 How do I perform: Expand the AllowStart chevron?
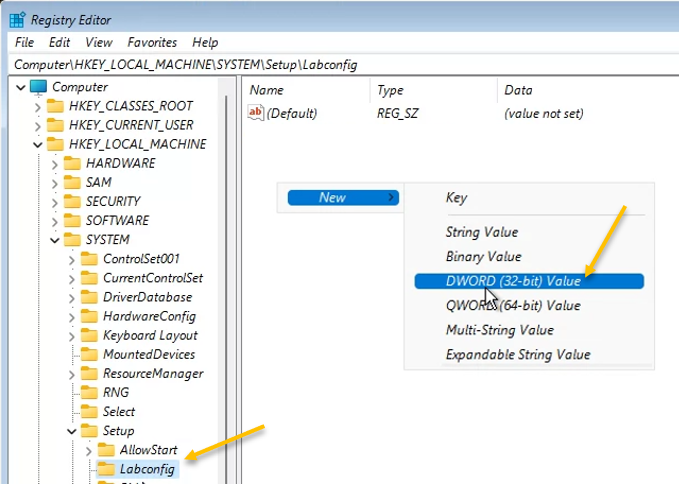88,451
